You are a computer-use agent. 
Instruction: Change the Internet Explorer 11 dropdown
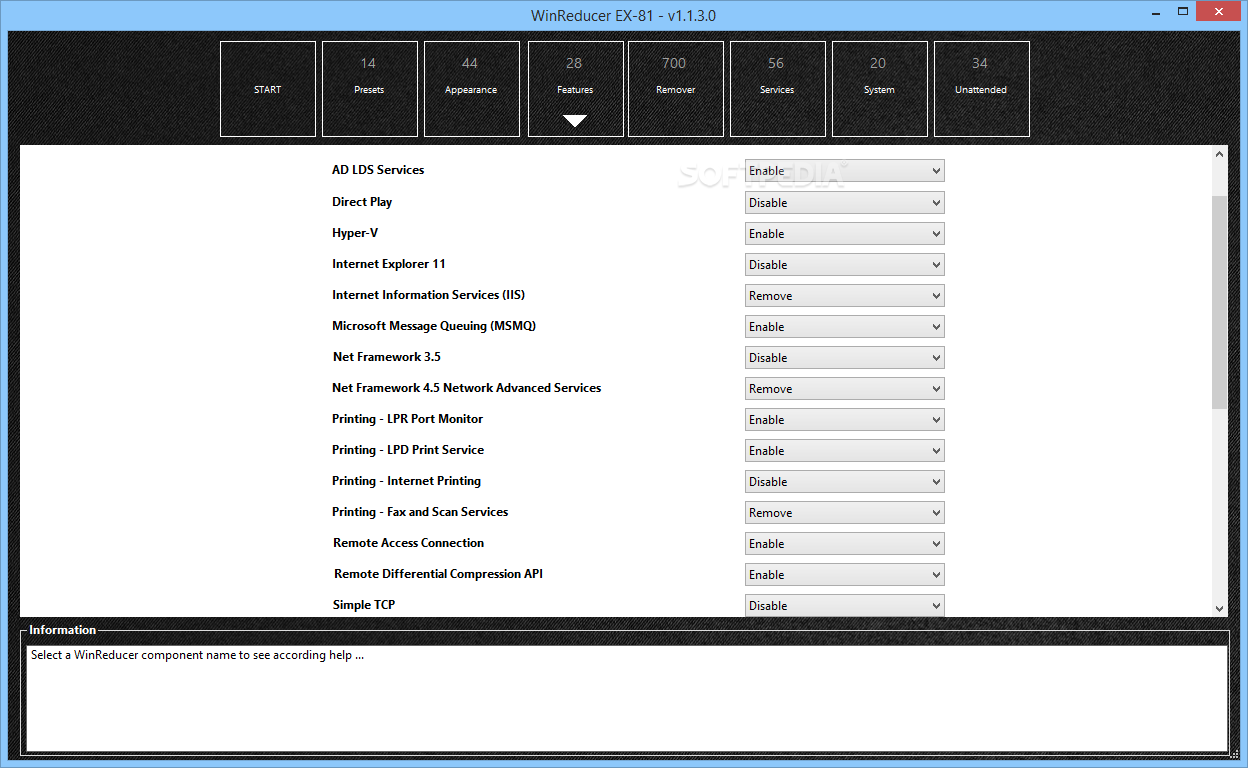[845, 265]
